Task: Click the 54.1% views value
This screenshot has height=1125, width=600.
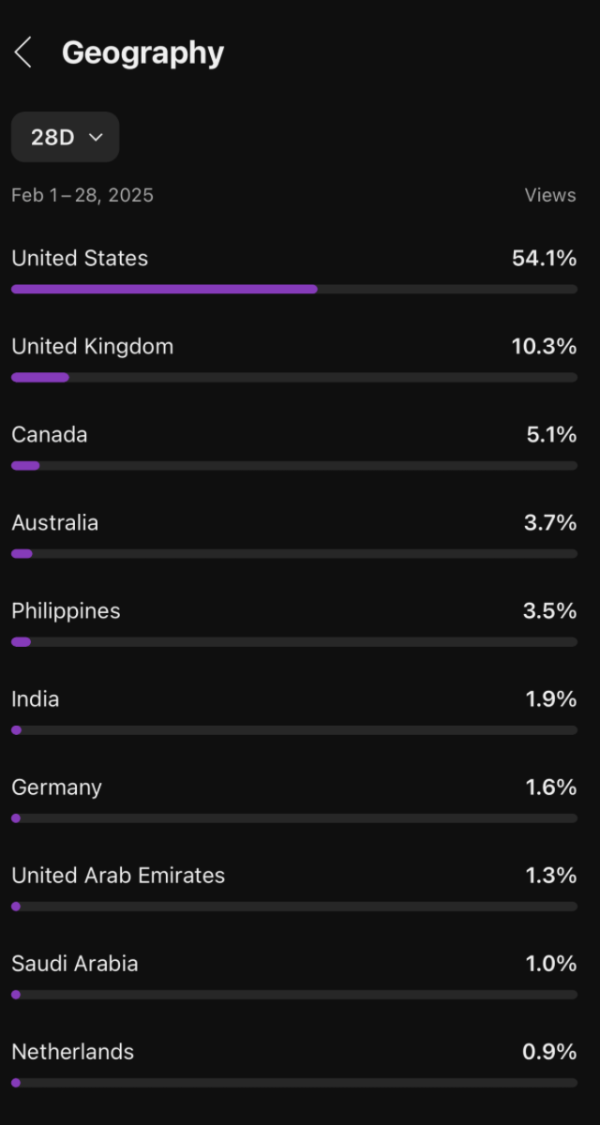Action: click(544, 259)
